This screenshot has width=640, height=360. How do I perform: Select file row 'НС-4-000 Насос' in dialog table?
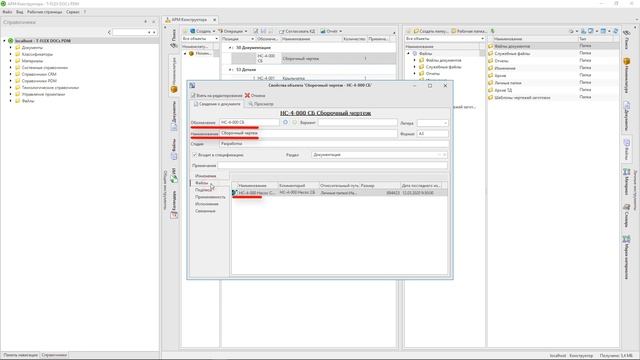(340, 193)
